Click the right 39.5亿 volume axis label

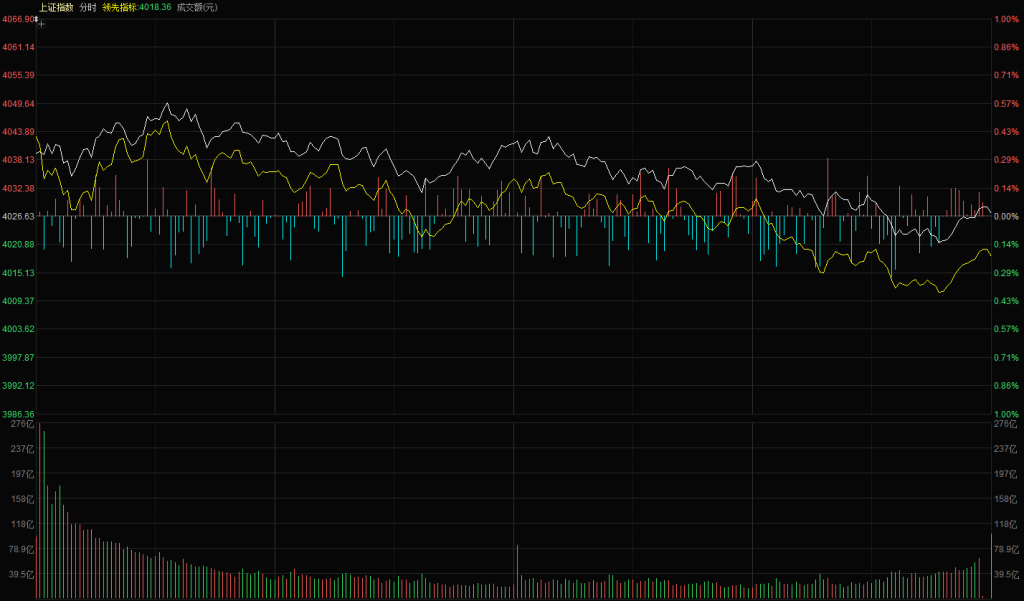(1004, 575)
